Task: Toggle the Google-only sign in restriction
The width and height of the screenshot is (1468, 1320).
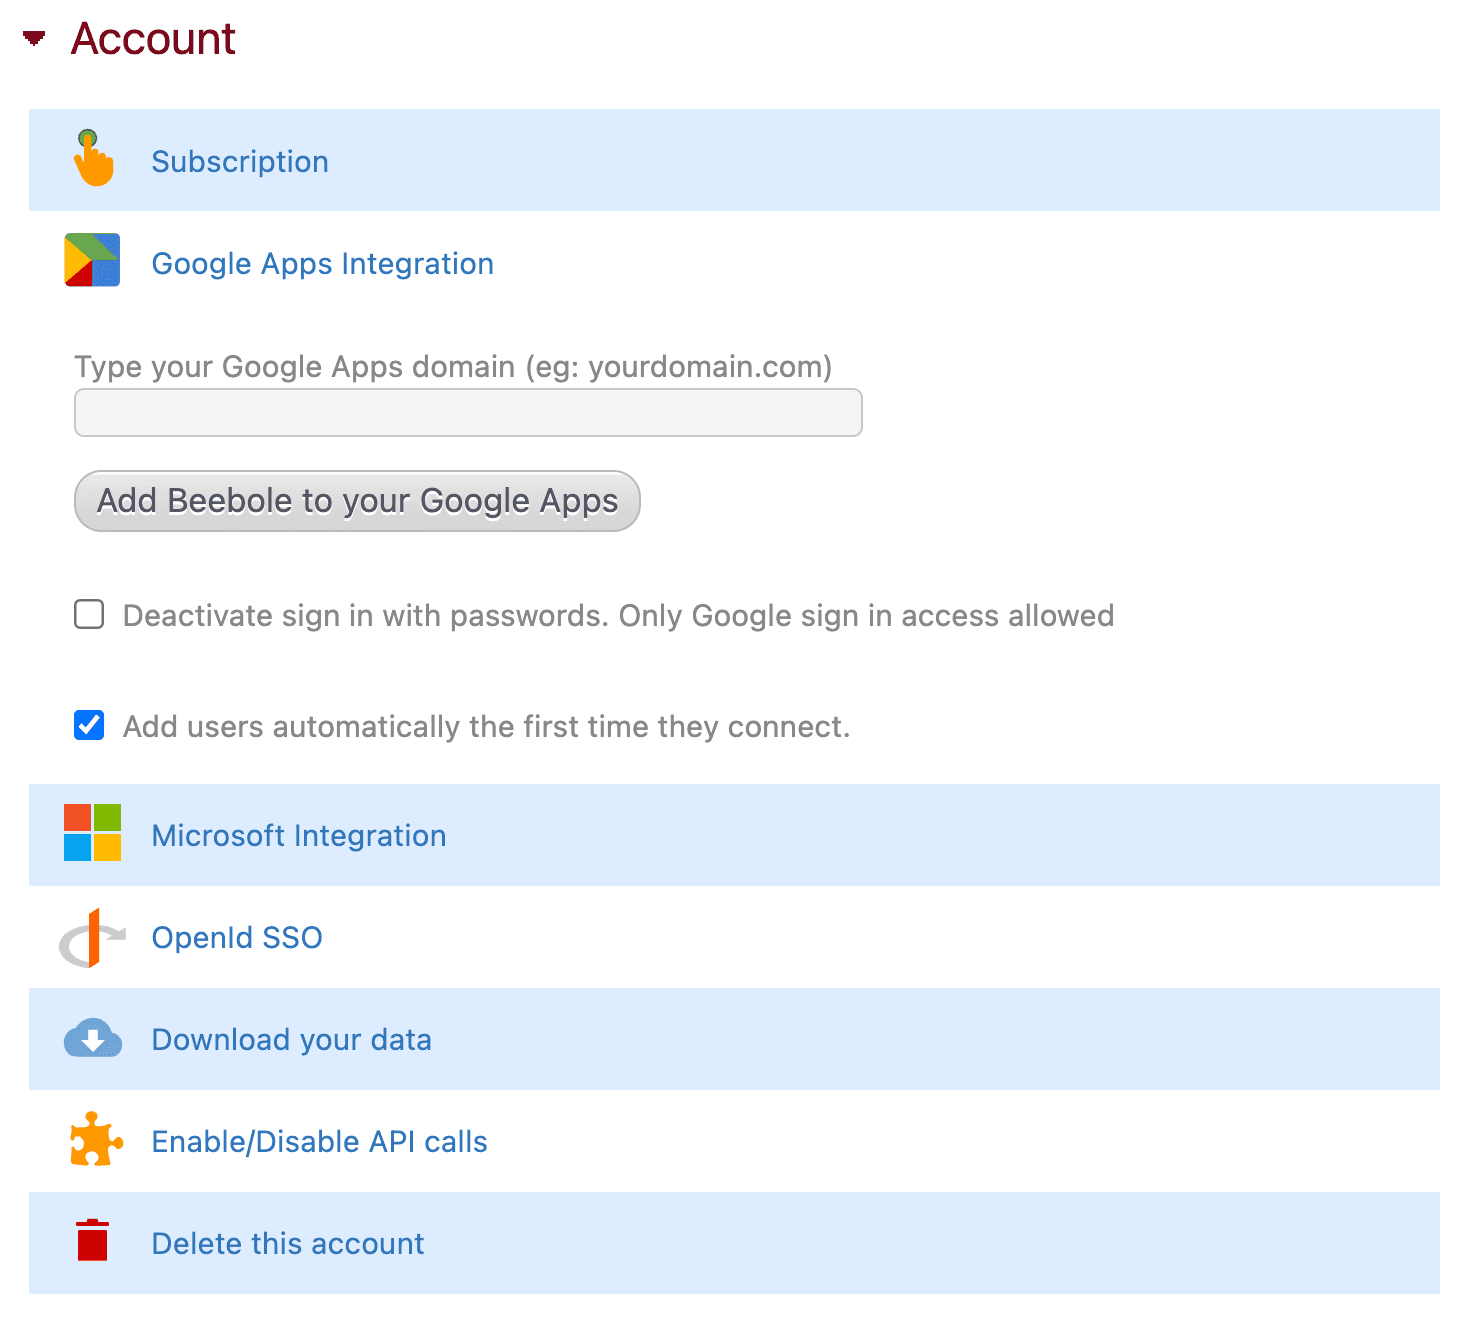Action: 89,614
